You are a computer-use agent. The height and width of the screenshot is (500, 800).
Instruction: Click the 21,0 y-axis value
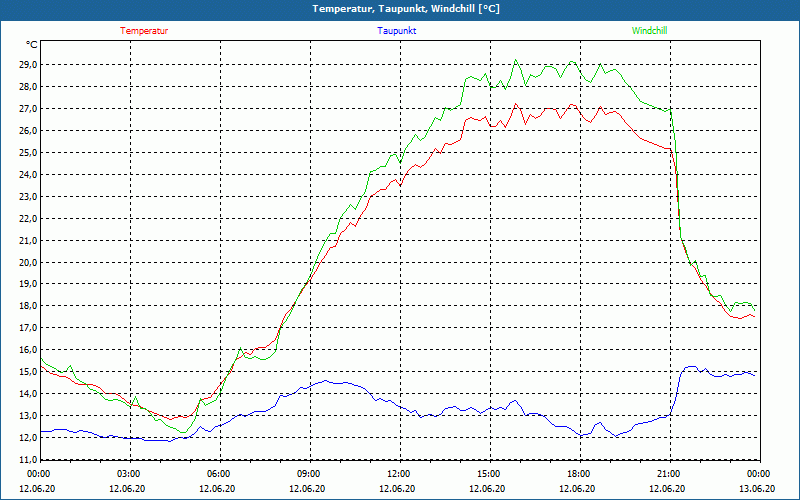29,240
